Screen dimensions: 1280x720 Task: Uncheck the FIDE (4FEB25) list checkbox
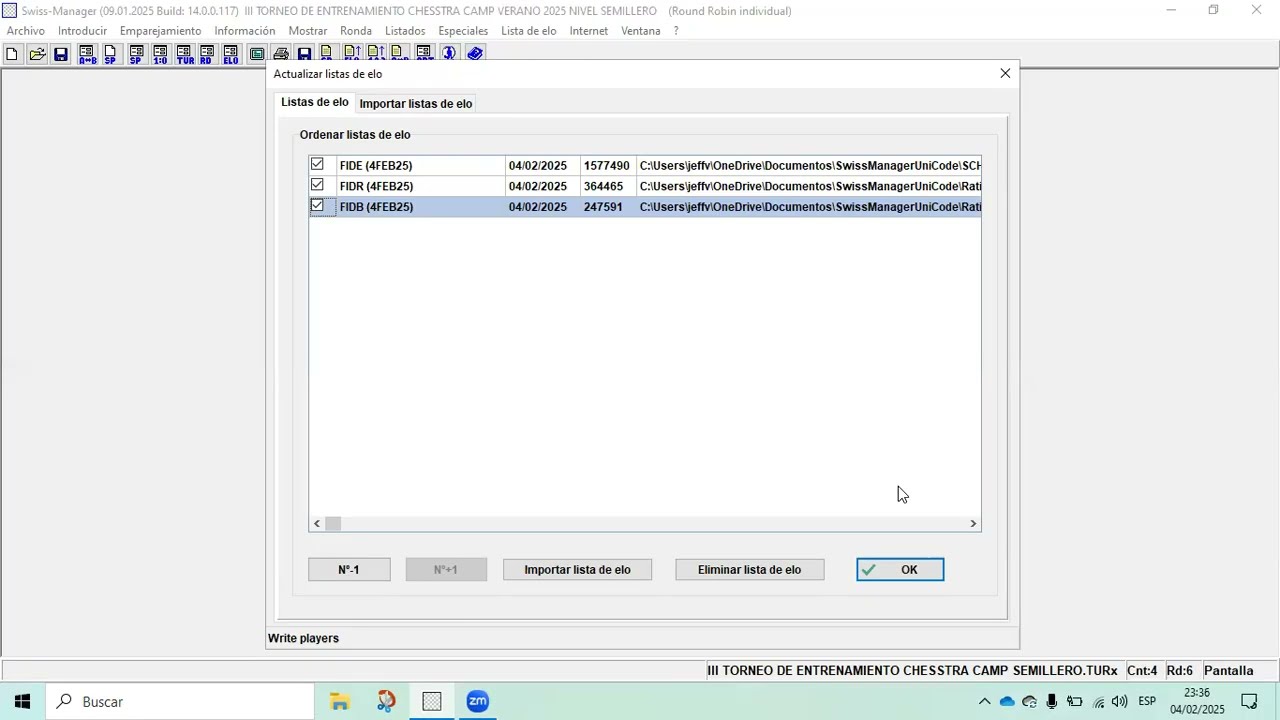pos(317,165)
